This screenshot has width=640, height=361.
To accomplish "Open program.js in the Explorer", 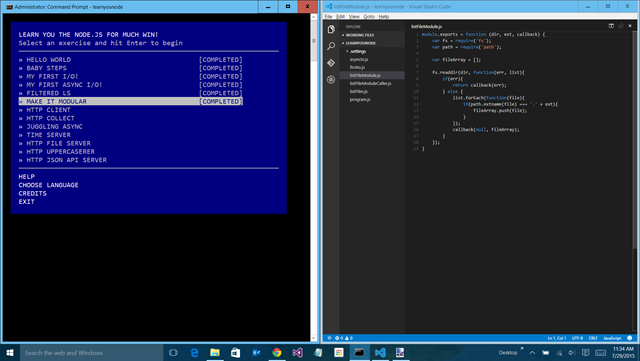I will pos(360,100).
